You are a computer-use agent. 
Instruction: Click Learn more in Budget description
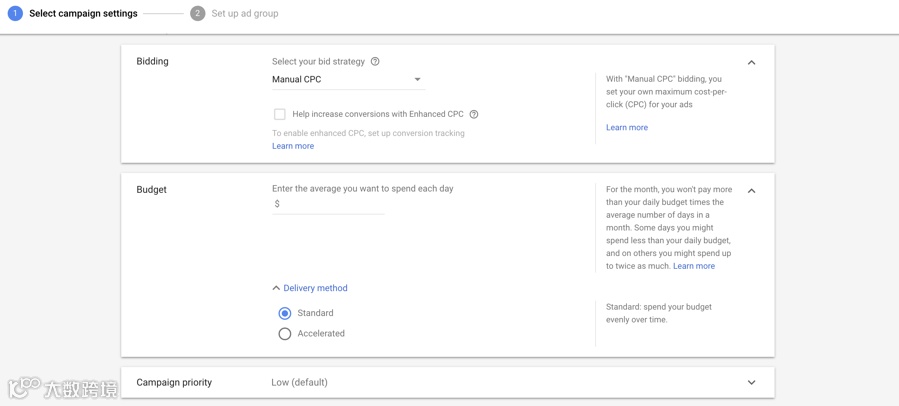[694, 266]
